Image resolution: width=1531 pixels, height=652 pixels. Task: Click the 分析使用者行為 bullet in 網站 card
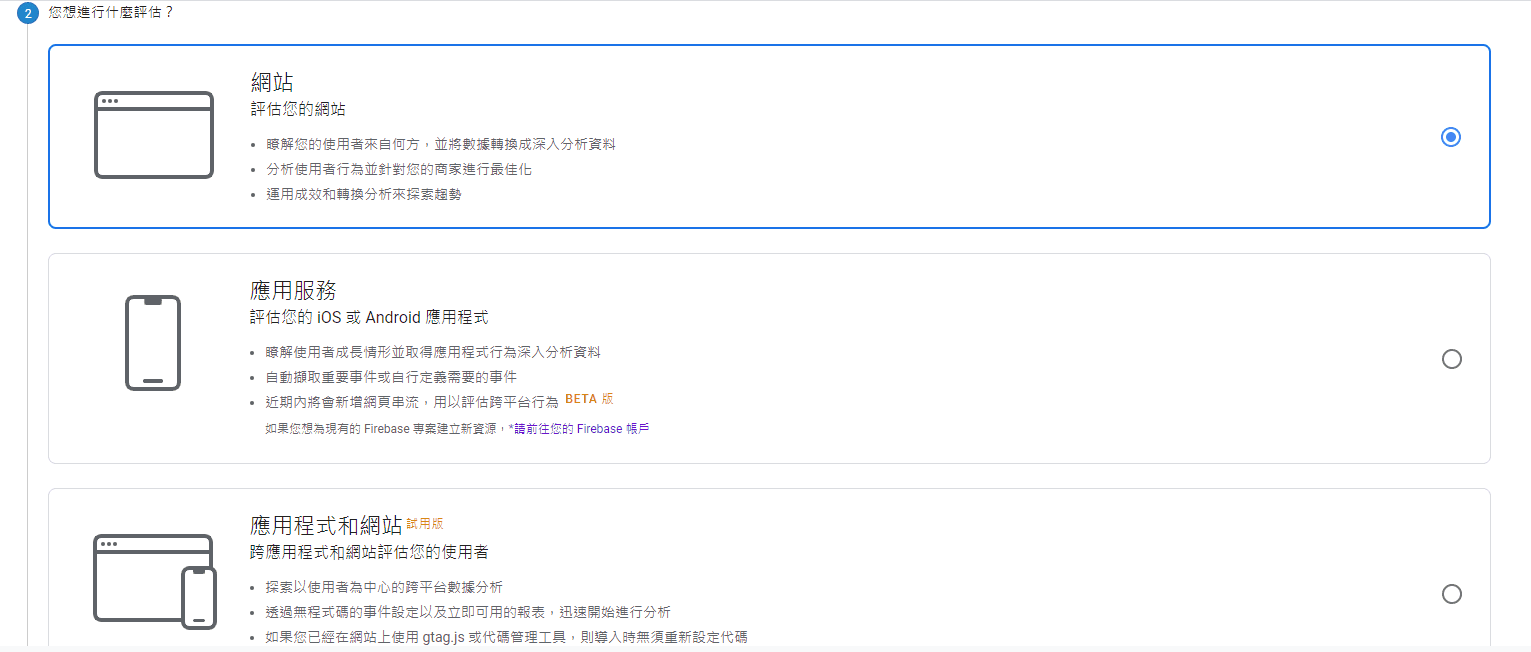click(399, 169)
